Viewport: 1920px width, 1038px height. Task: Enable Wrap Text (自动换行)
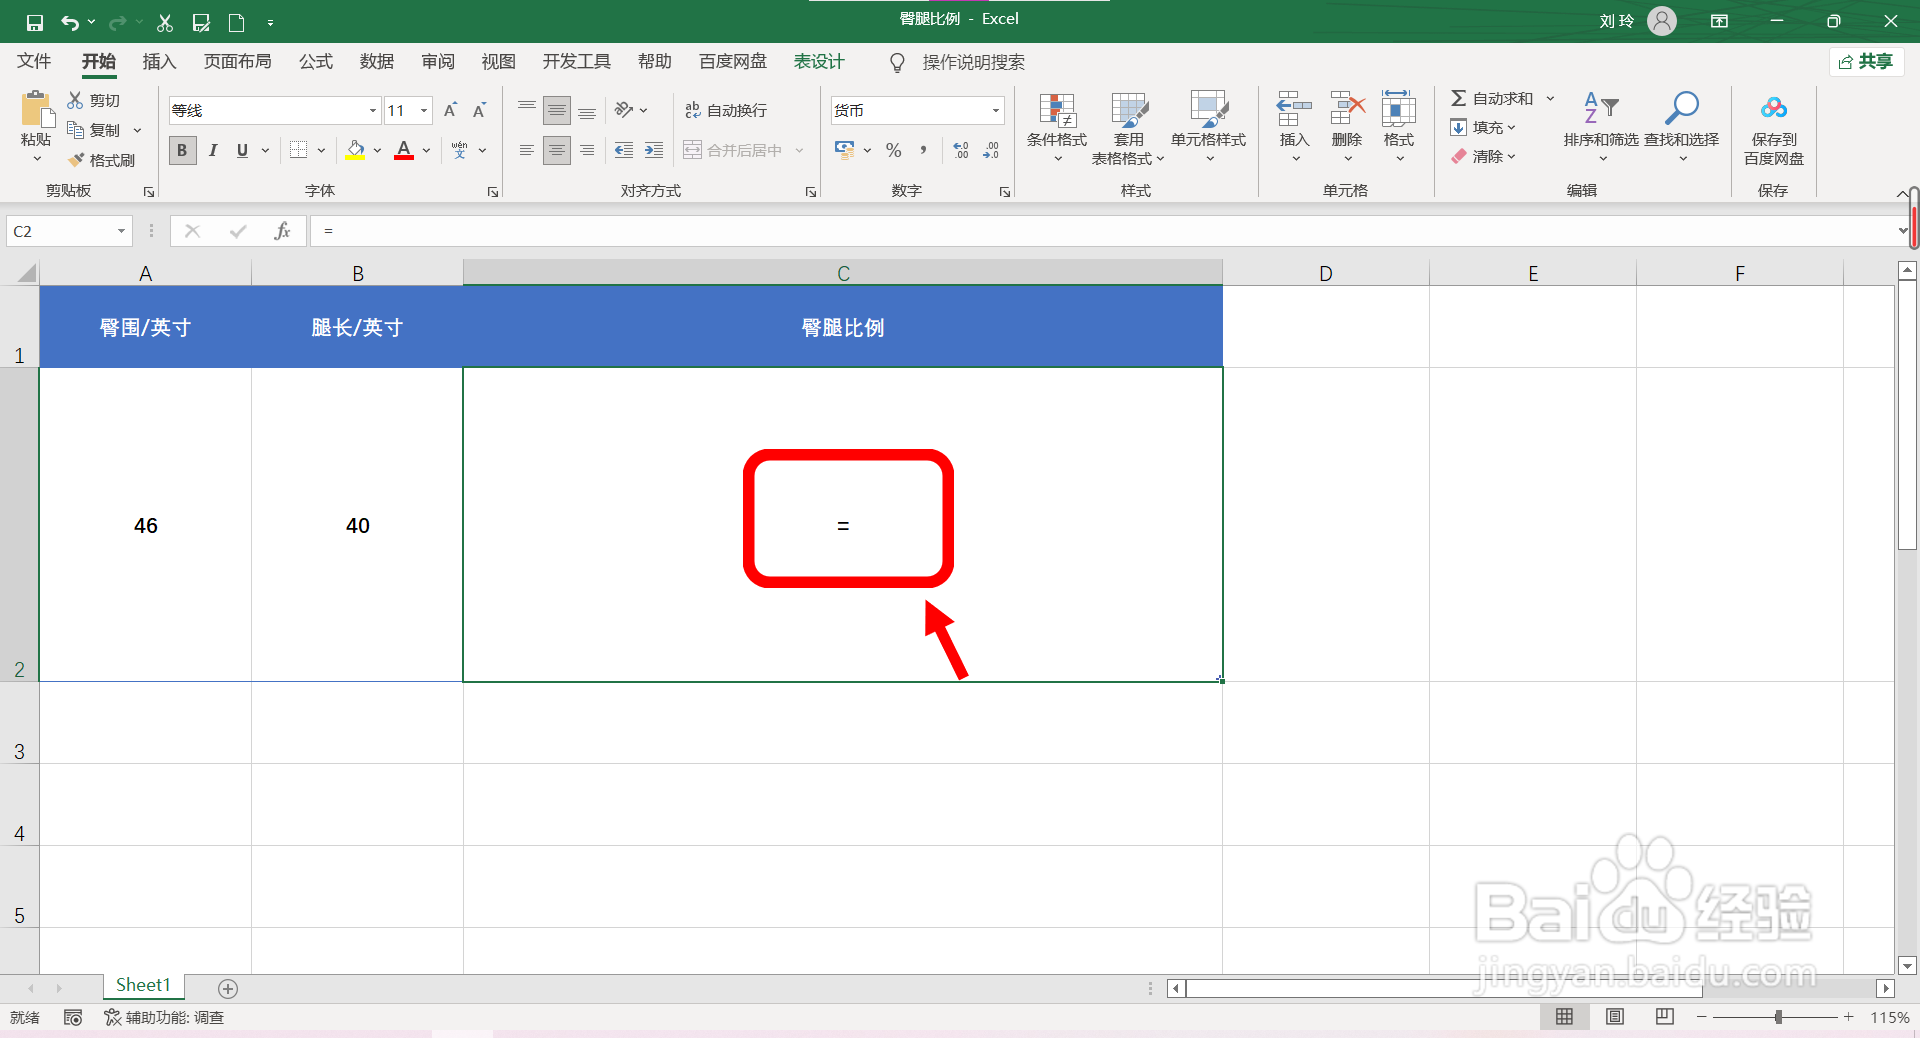(727, 110)
